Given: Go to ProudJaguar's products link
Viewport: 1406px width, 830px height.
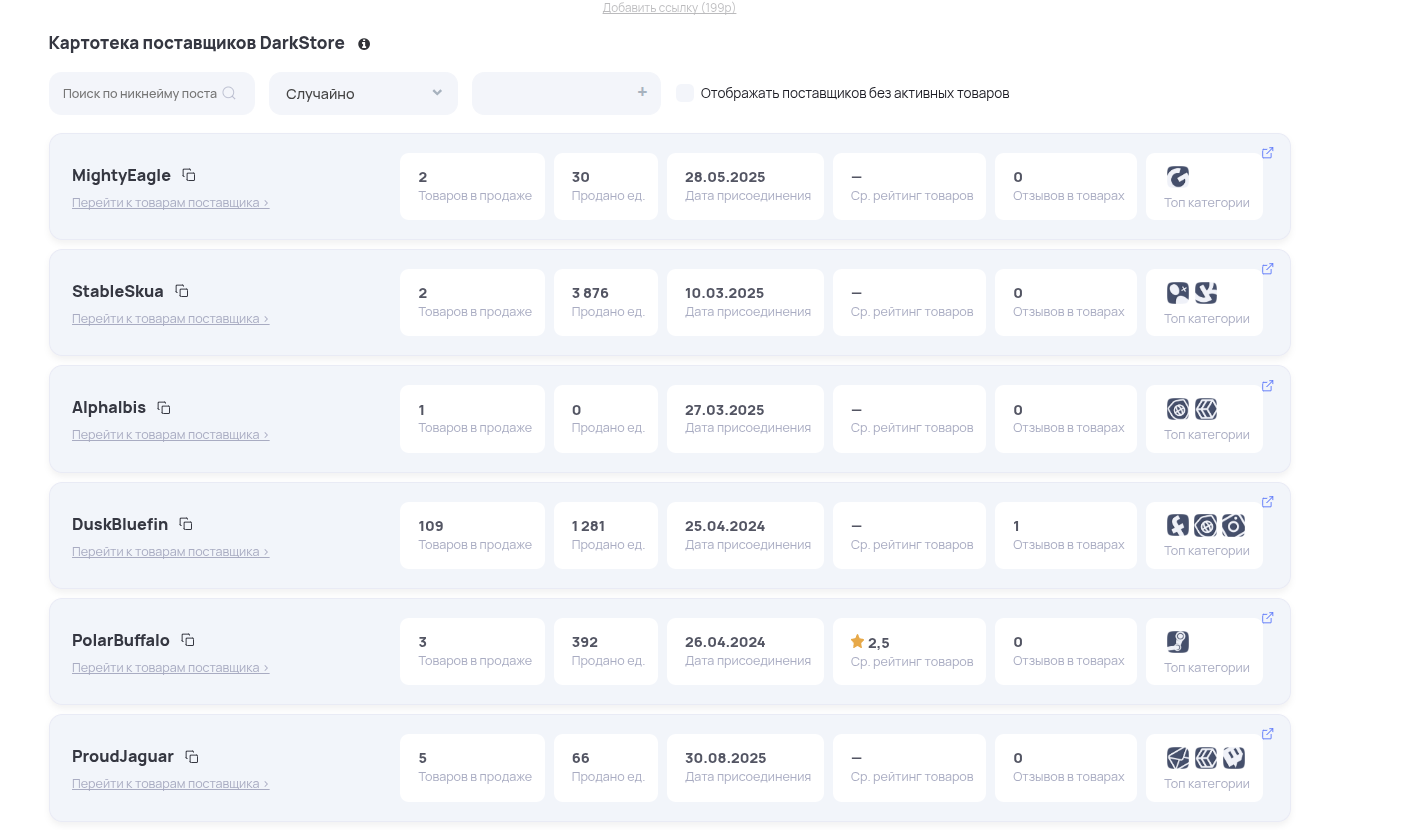Looking at the screenshot, I should point(170,784).
